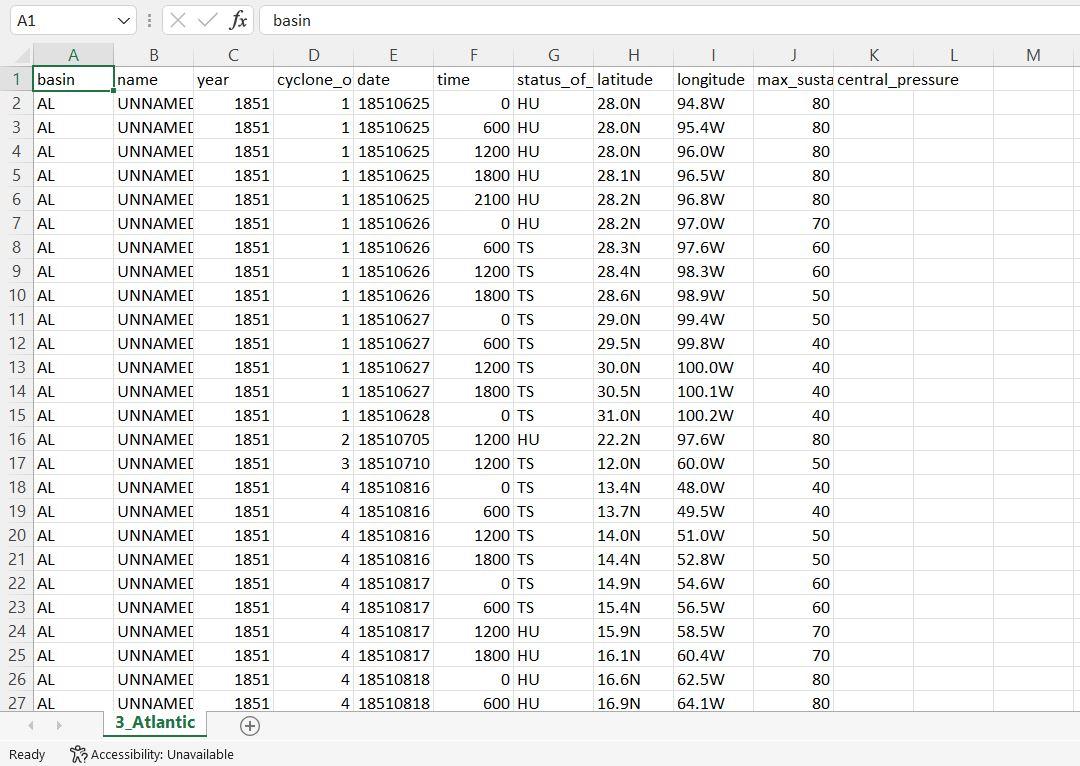
Task: Select the column A header
Action: click(x=73, y=55)
